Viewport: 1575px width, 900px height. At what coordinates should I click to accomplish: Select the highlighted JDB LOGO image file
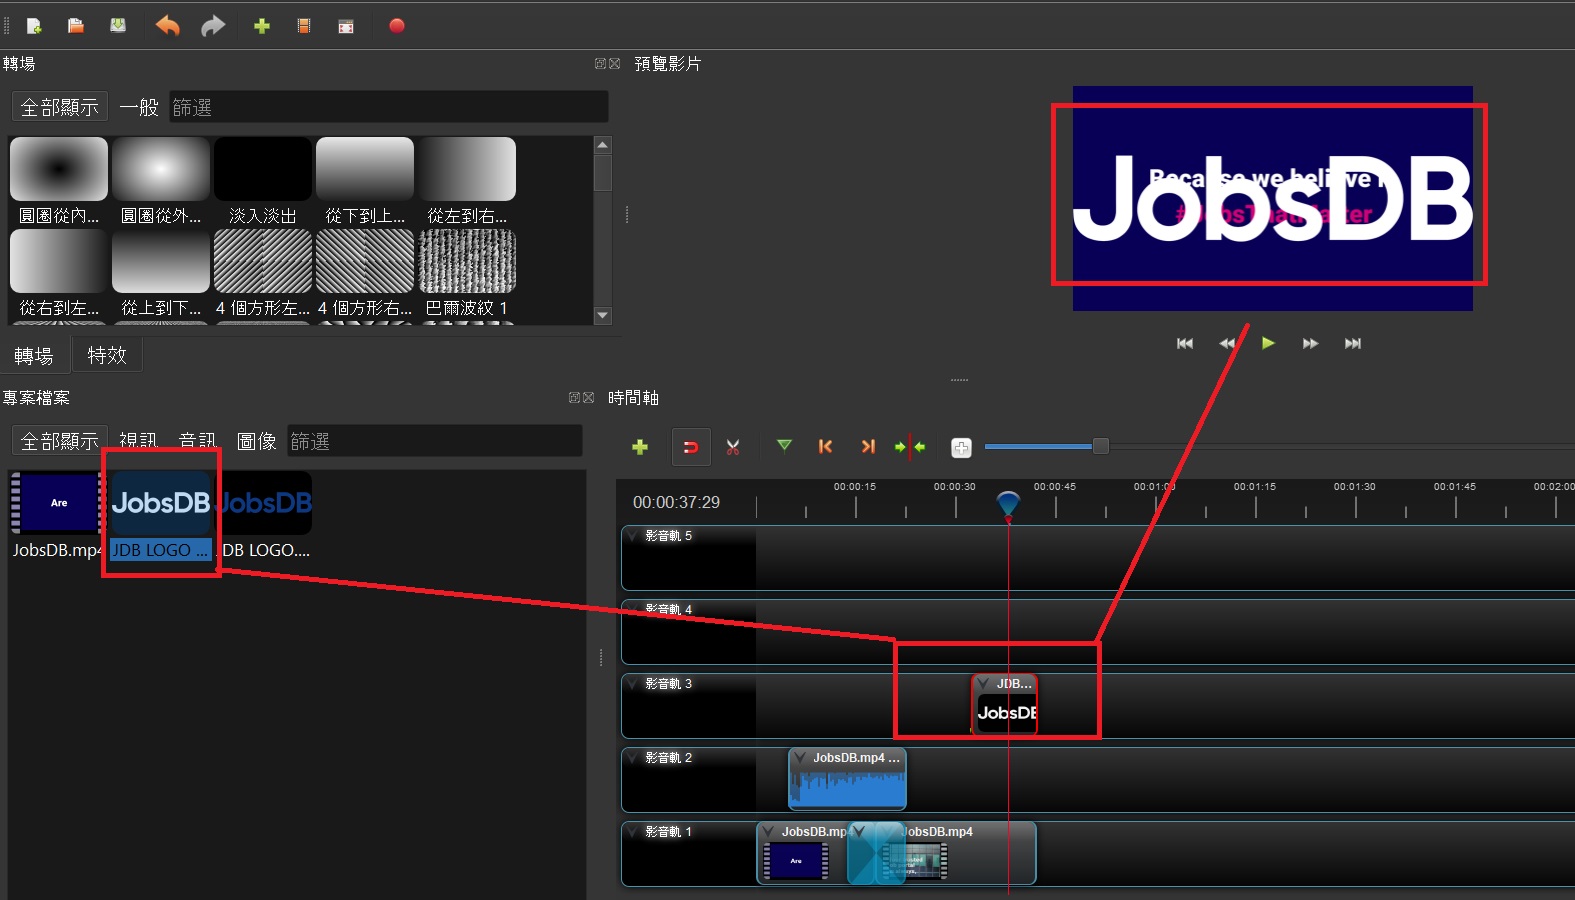point(161,516)
